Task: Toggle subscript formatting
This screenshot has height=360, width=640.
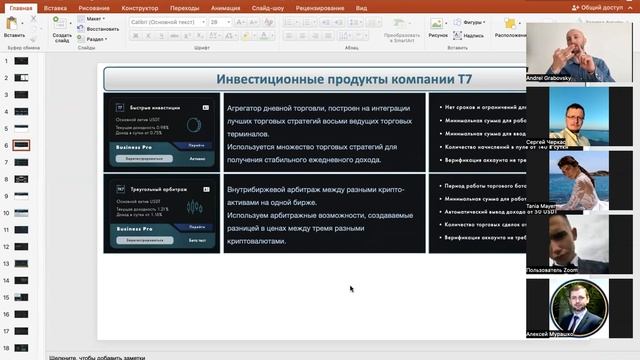Action: (200, 36)
